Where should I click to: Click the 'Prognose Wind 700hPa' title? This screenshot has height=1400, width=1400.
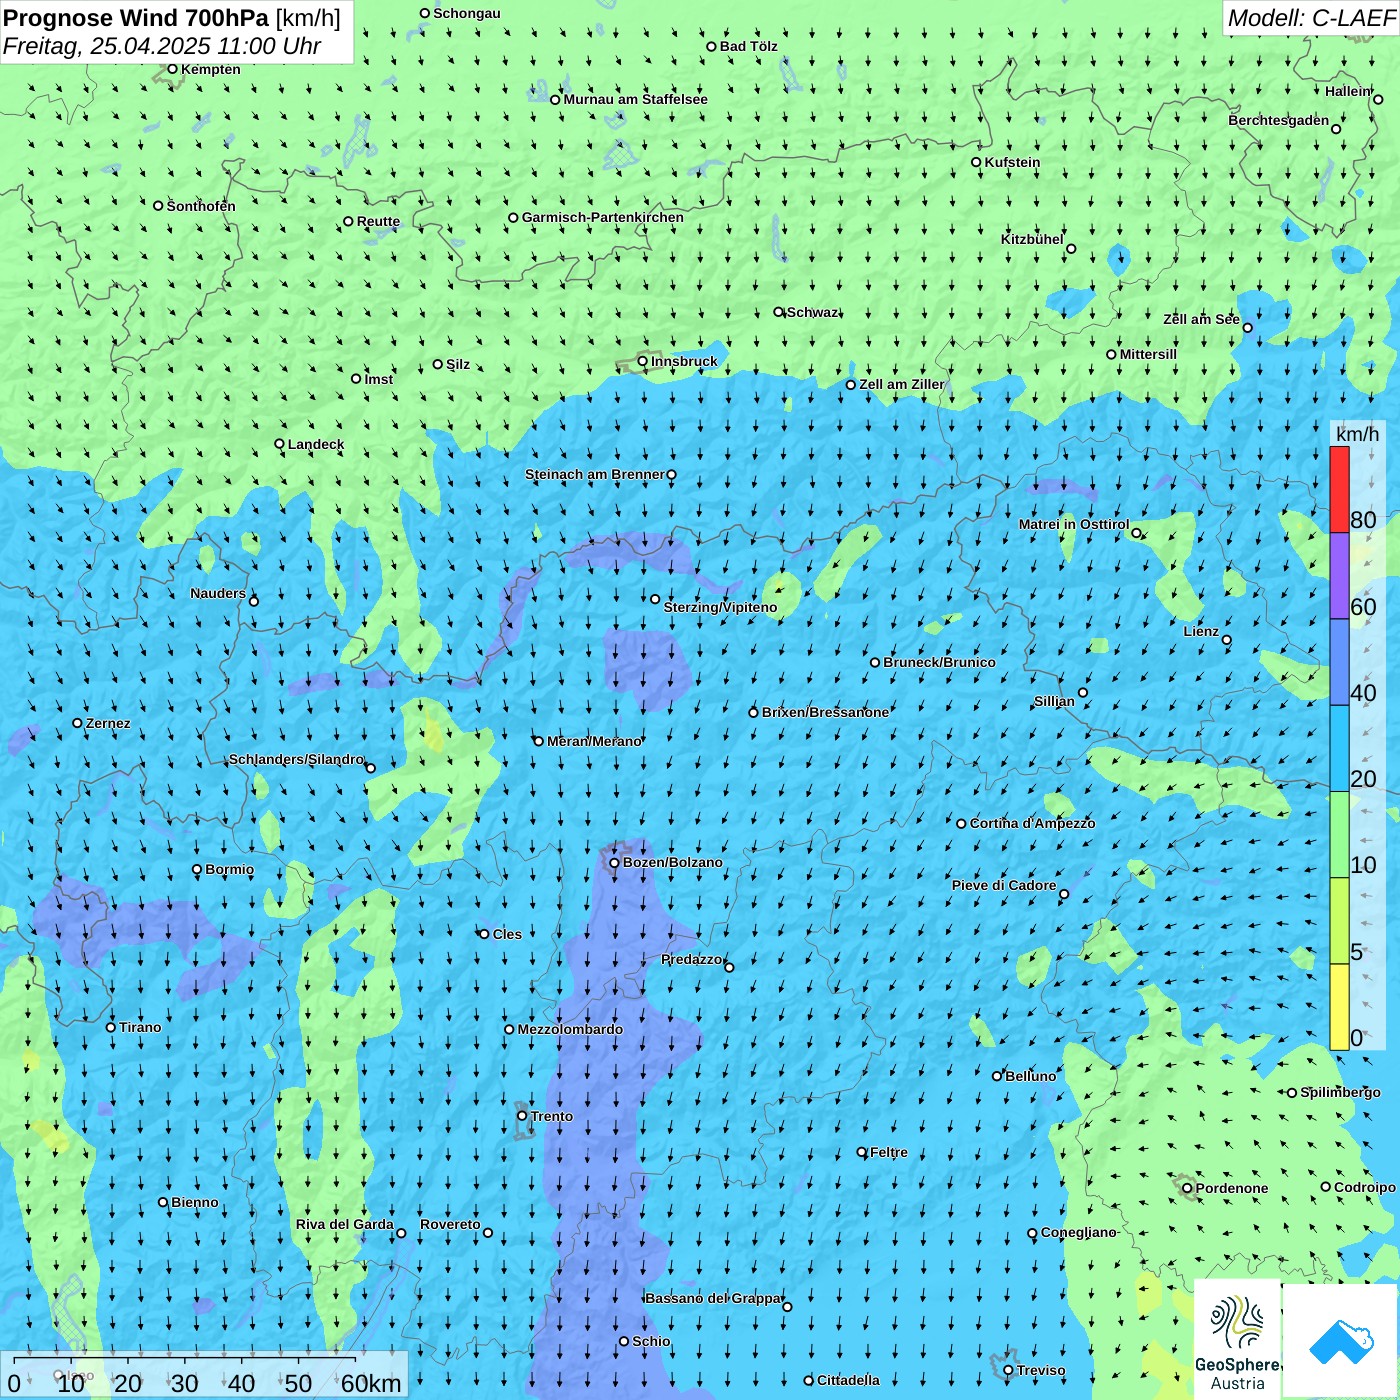coord(136,18)
